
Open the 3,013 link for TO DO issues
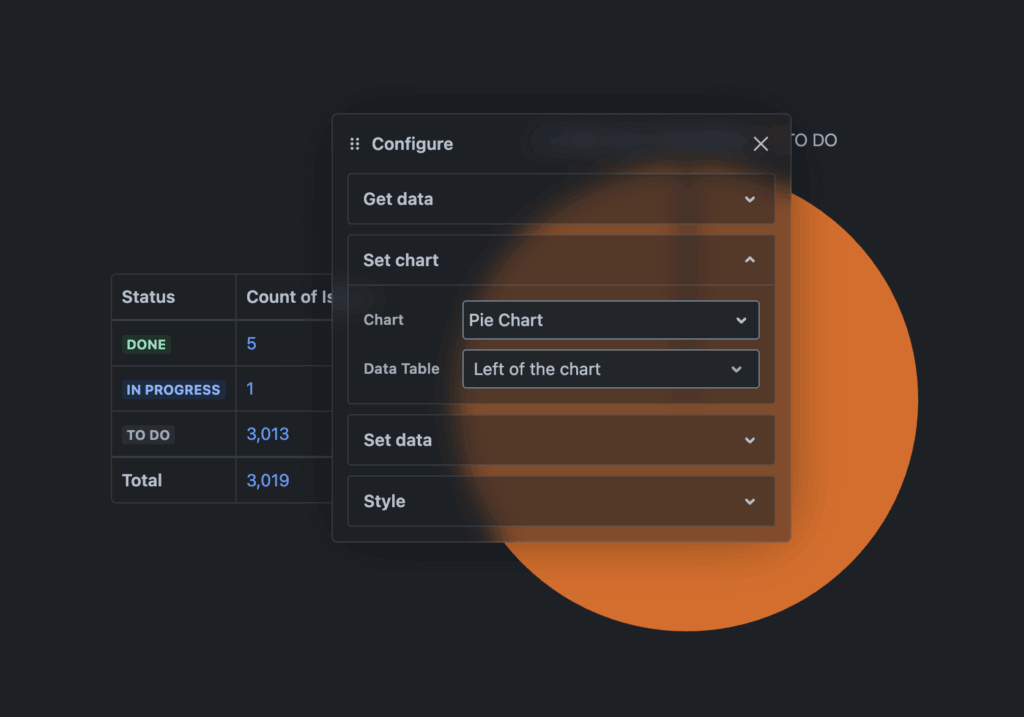[x=267, y=434]
